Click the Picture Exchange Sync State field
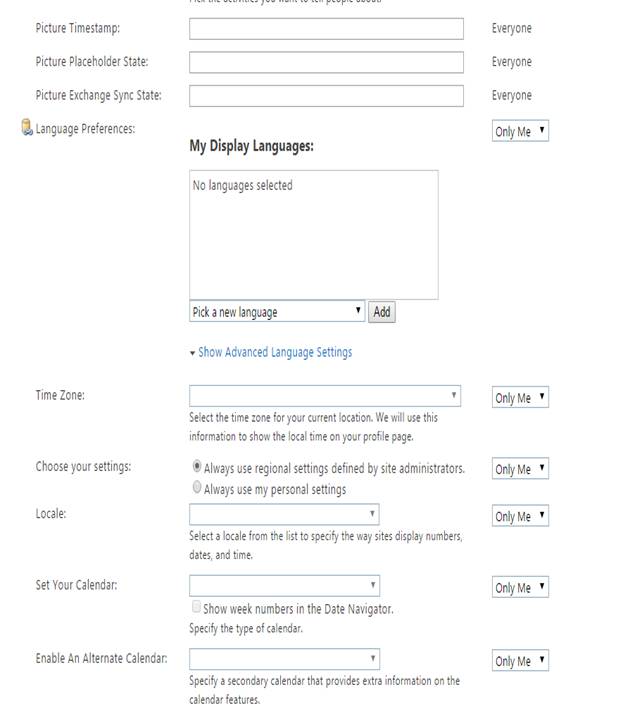Image resolution: width=623 pixels, height=709 pixels. pyautogui.click(x=326, y=96)
